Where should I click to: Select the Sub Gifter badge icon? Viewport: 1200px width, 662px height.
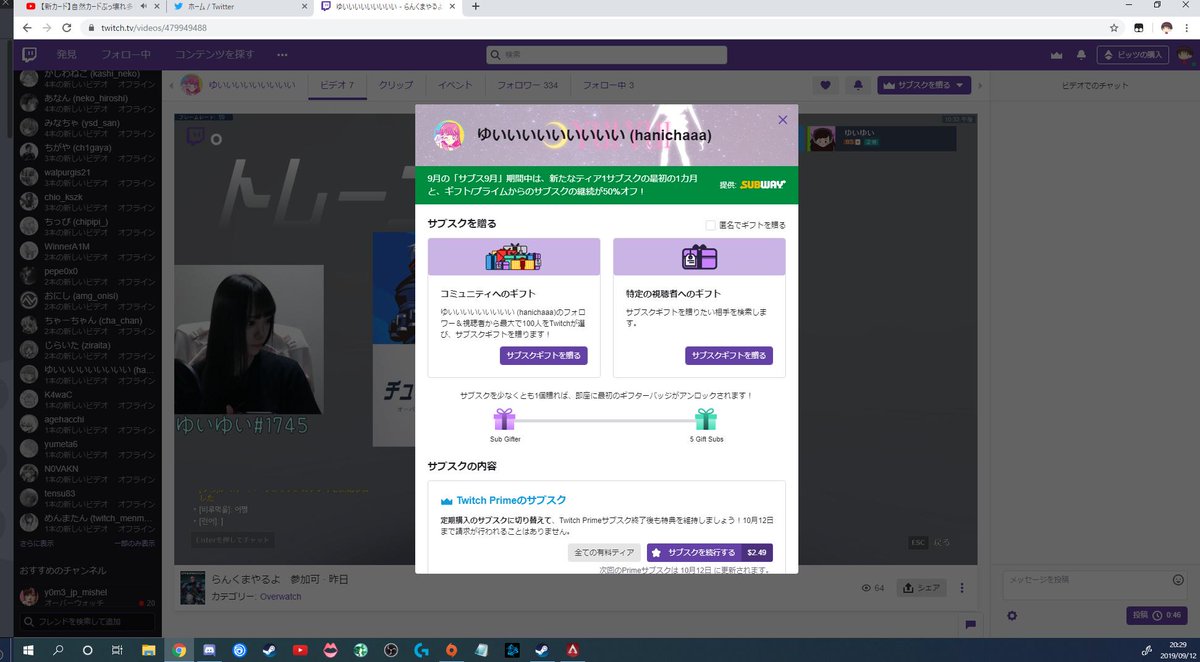tap(504, 419)
